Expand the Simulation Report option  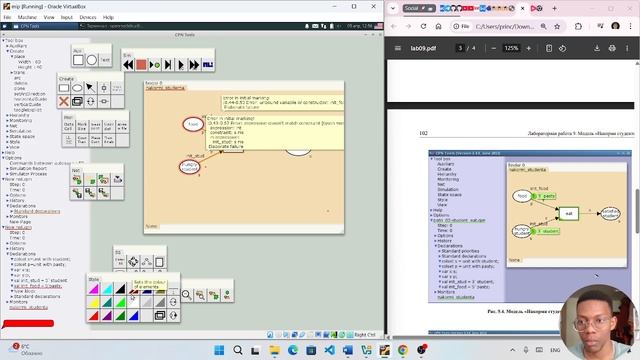(7, 169)
